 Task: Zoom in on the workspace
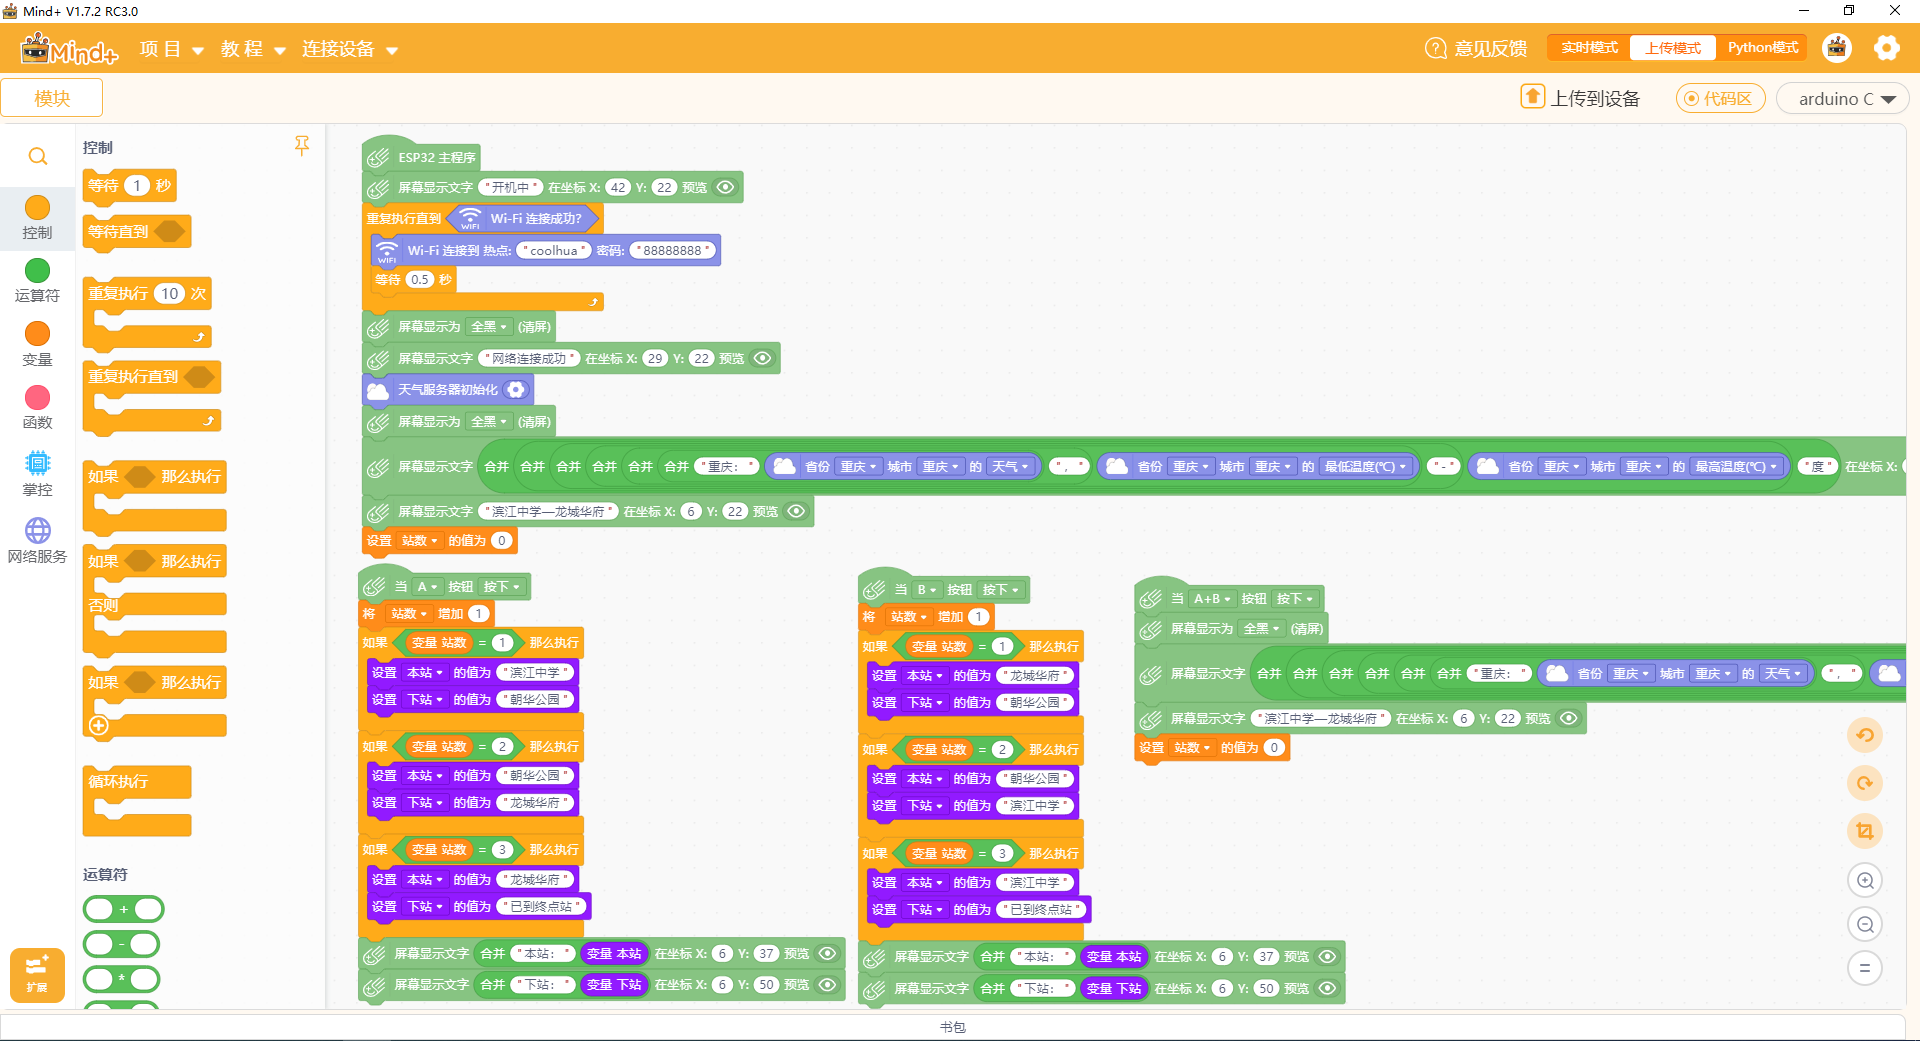(x=1865, y=881)
